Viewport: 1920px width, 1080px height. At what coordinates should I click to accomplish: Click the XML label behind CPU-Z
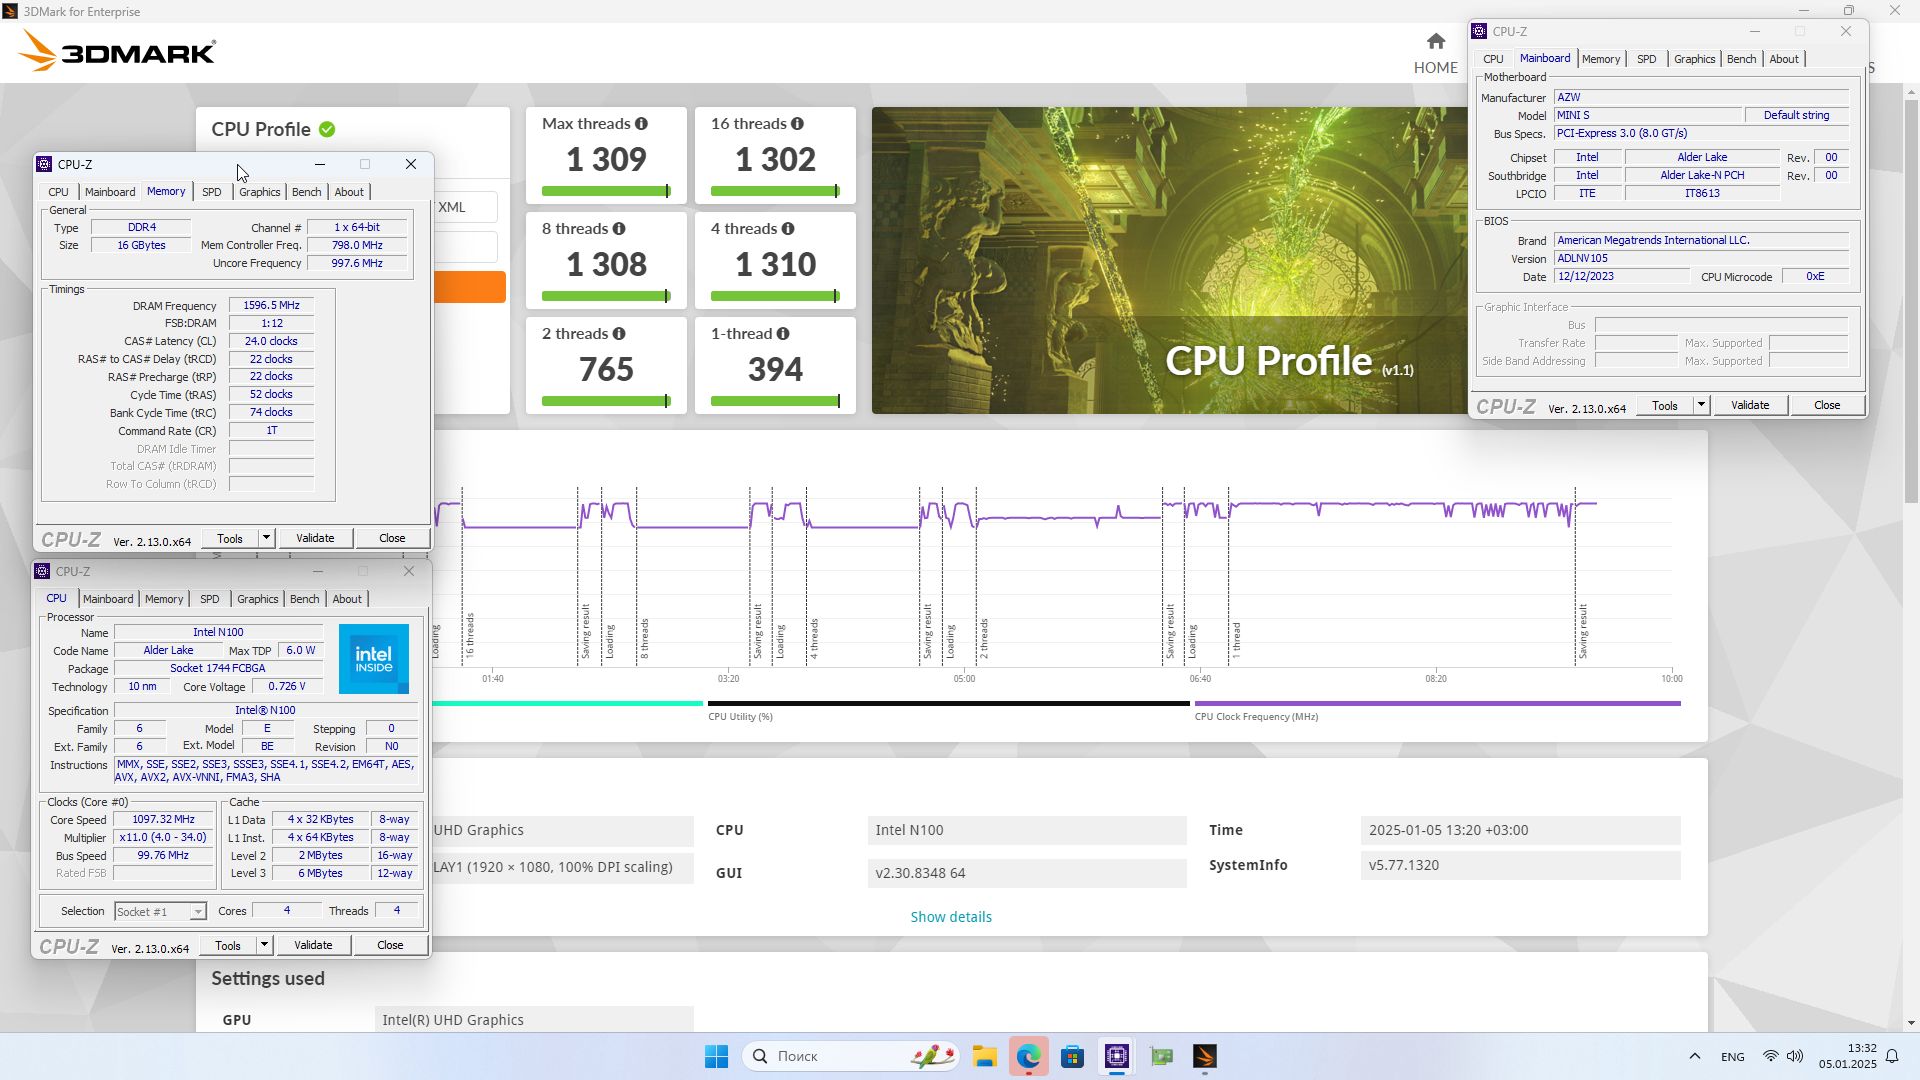pos(452,207)
